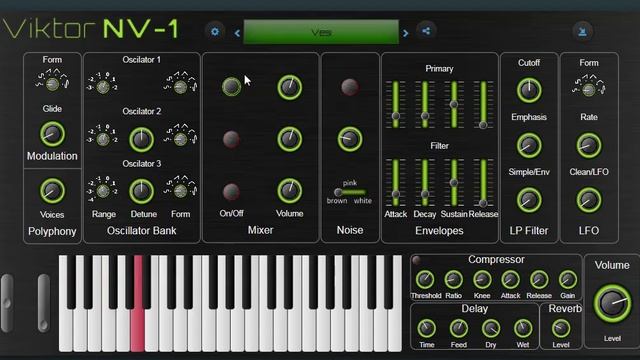Click the Filter envelope Sustain slider
Viewport: 640px width, 360px height.
pyautogui.click(x=454, y=182)
